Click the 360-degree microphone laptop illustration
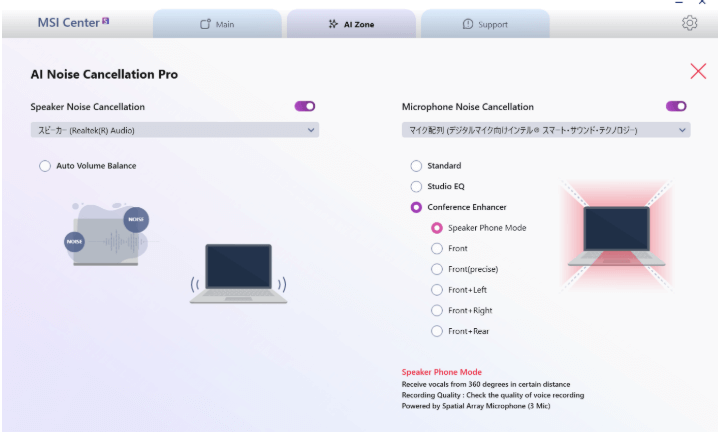Screen dimensions: 720x436 click(x=616, y=236)
